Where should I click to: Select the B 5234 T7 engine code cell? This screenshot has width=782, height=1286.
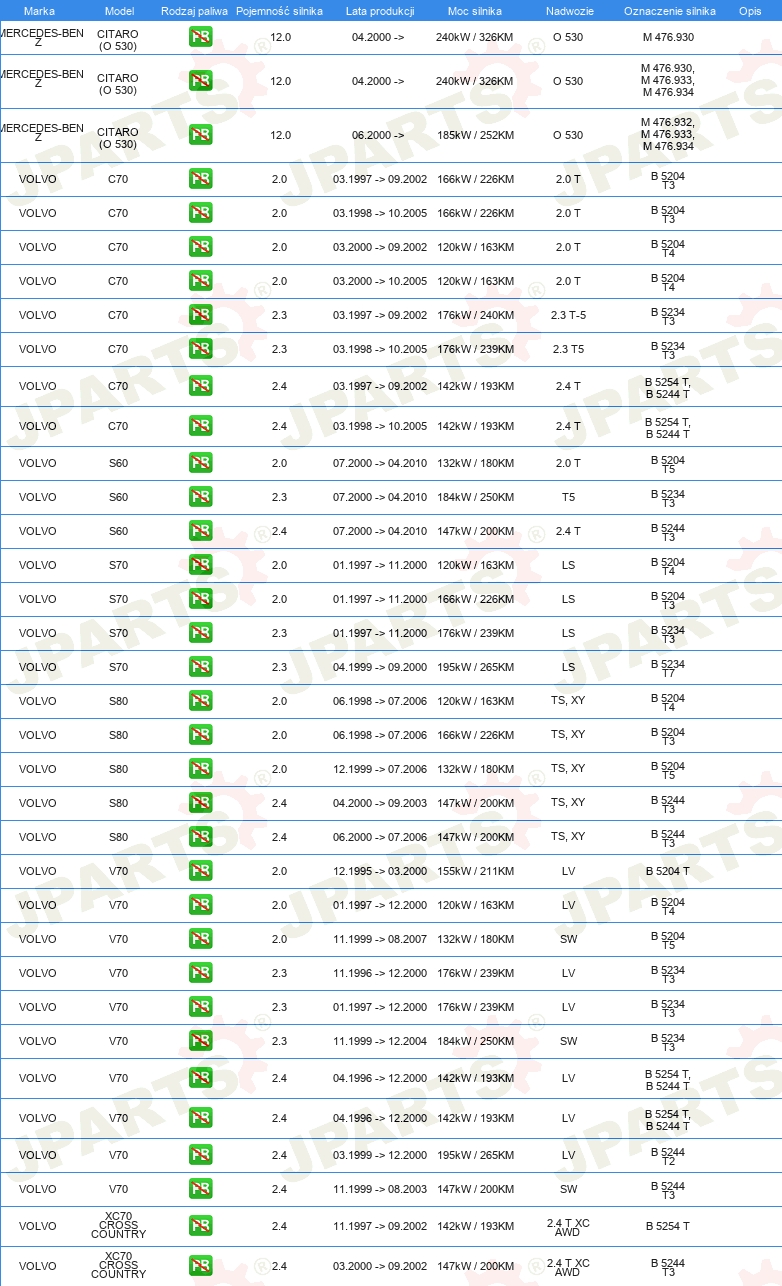(668, 668)
